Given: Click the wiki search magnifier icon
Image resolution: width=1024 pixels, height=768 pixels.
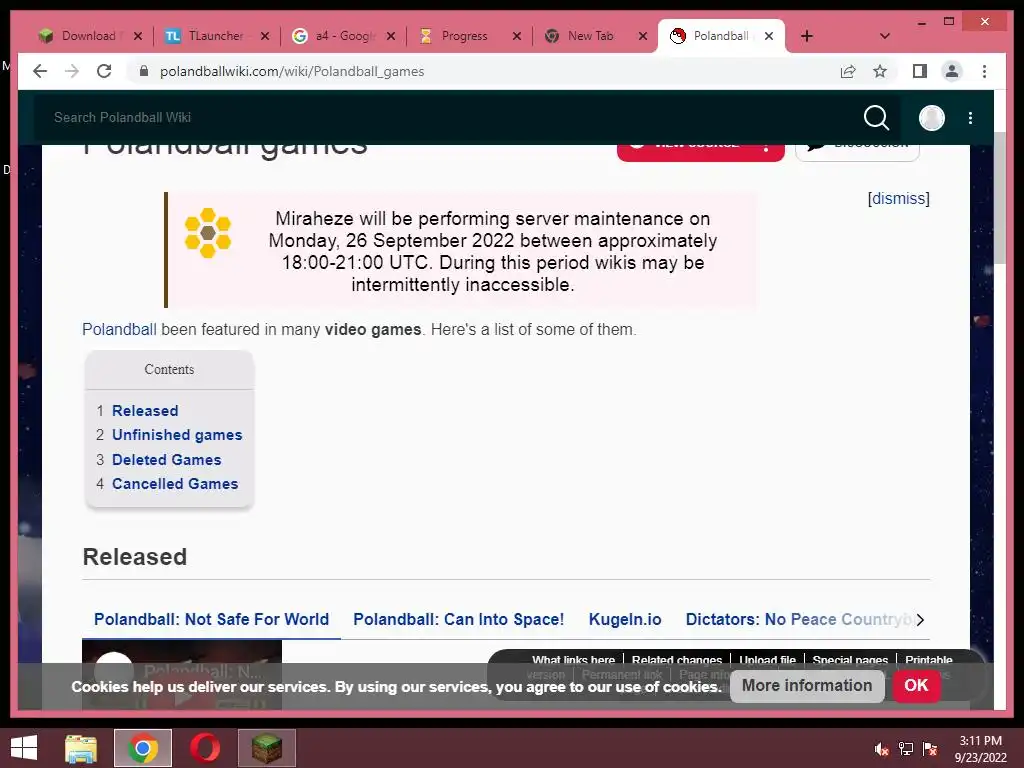Looking at the screenshot, I should click(876, 118).
